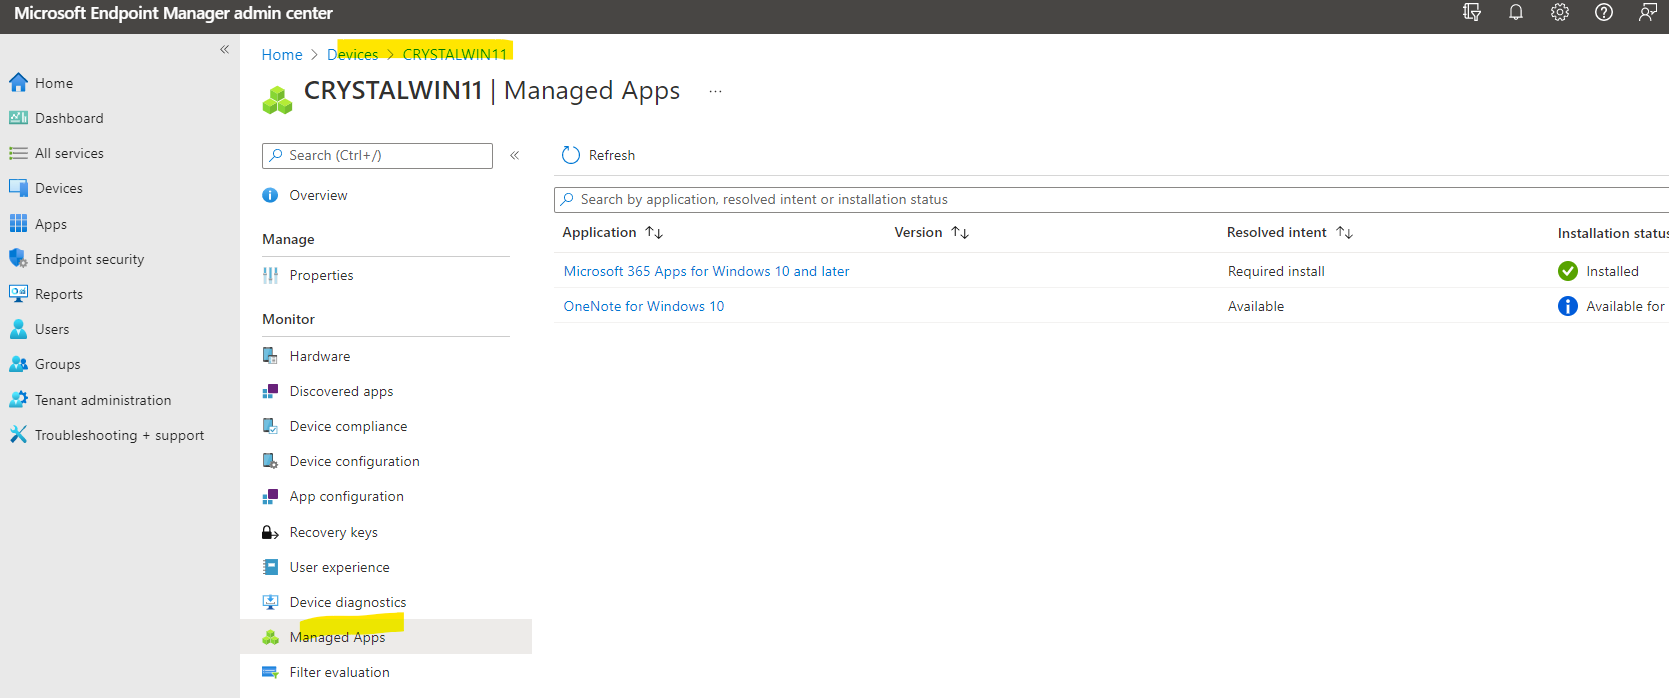
Task: Open the help question mark icon
Action: [1604, 12]
